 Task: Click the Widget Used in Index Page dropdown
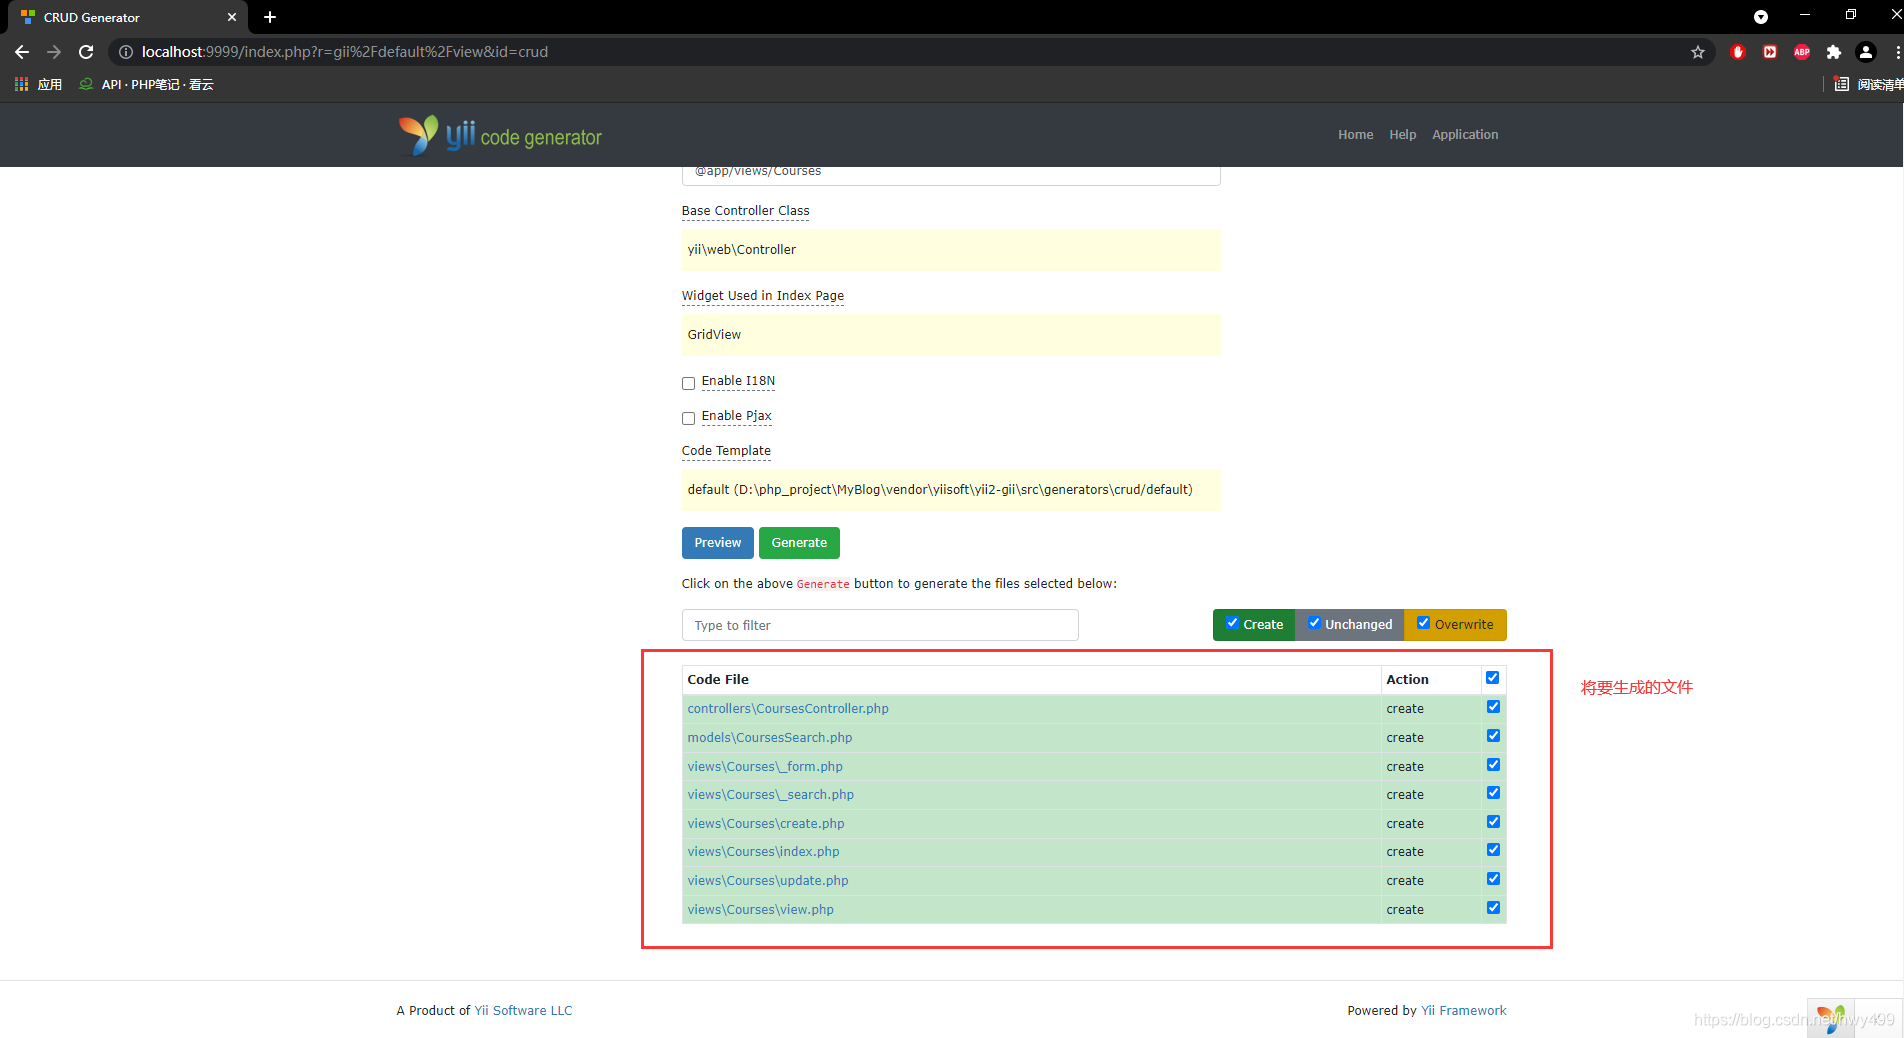[951, 335]
